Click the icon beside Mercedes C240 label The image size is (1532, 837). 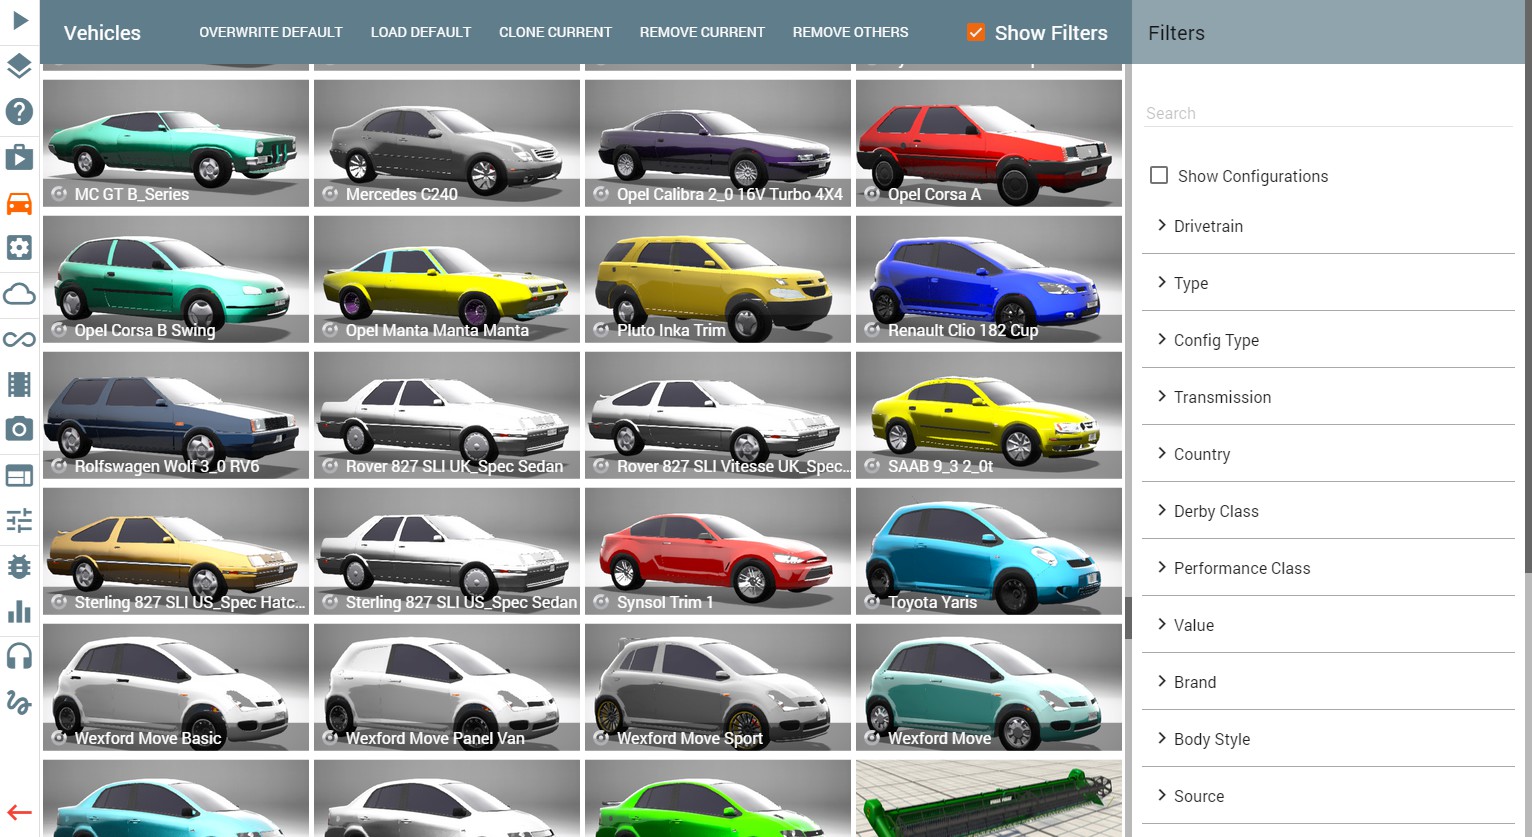pyautogui.click(x=331, y=194)
